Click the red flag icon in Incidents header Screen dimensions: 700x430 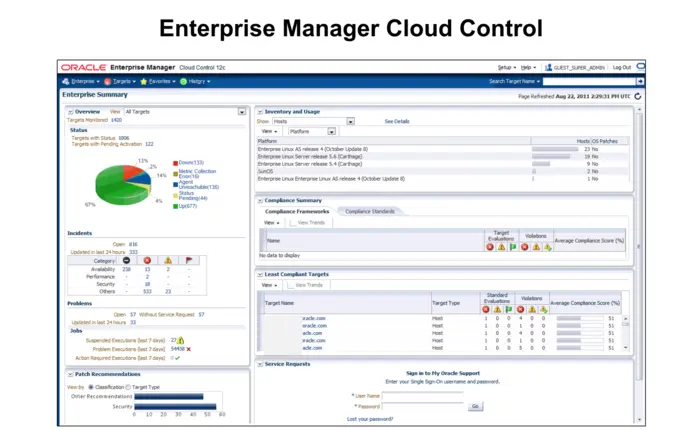pyautogui.click(x=189, y=260)
